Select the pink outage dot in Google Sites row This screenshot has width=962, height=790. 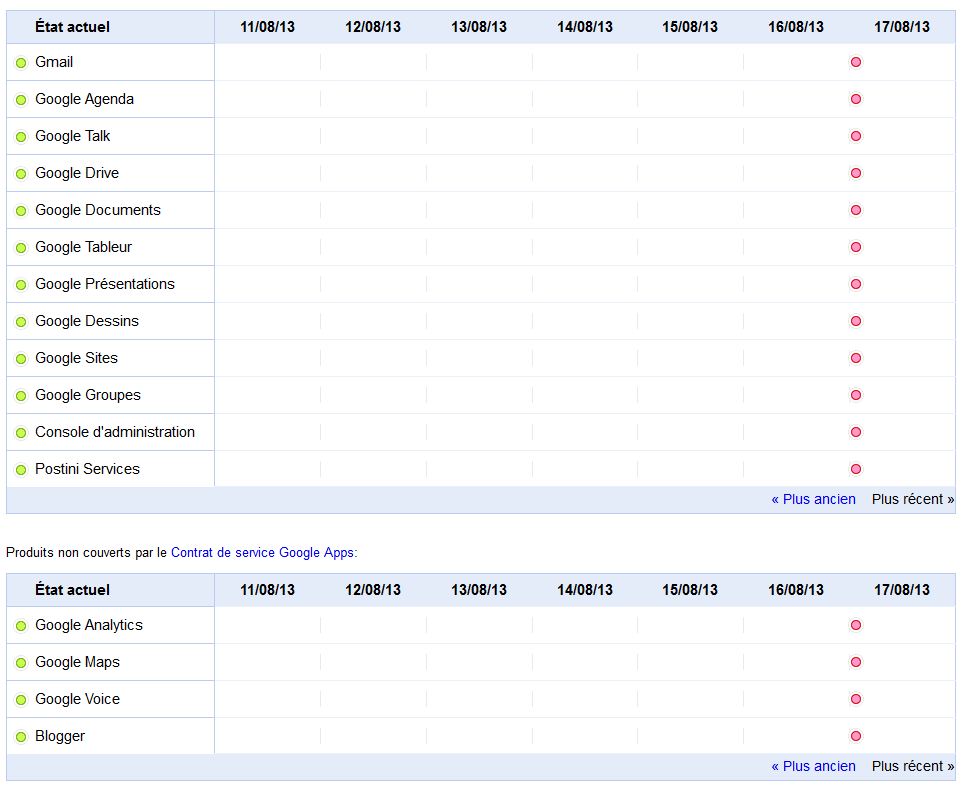[x=856, y=358]
